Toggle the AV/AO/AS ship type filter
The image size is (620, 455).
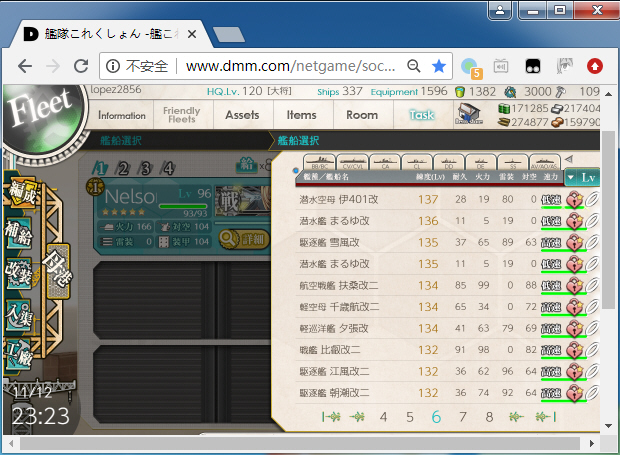pos(545,162)
